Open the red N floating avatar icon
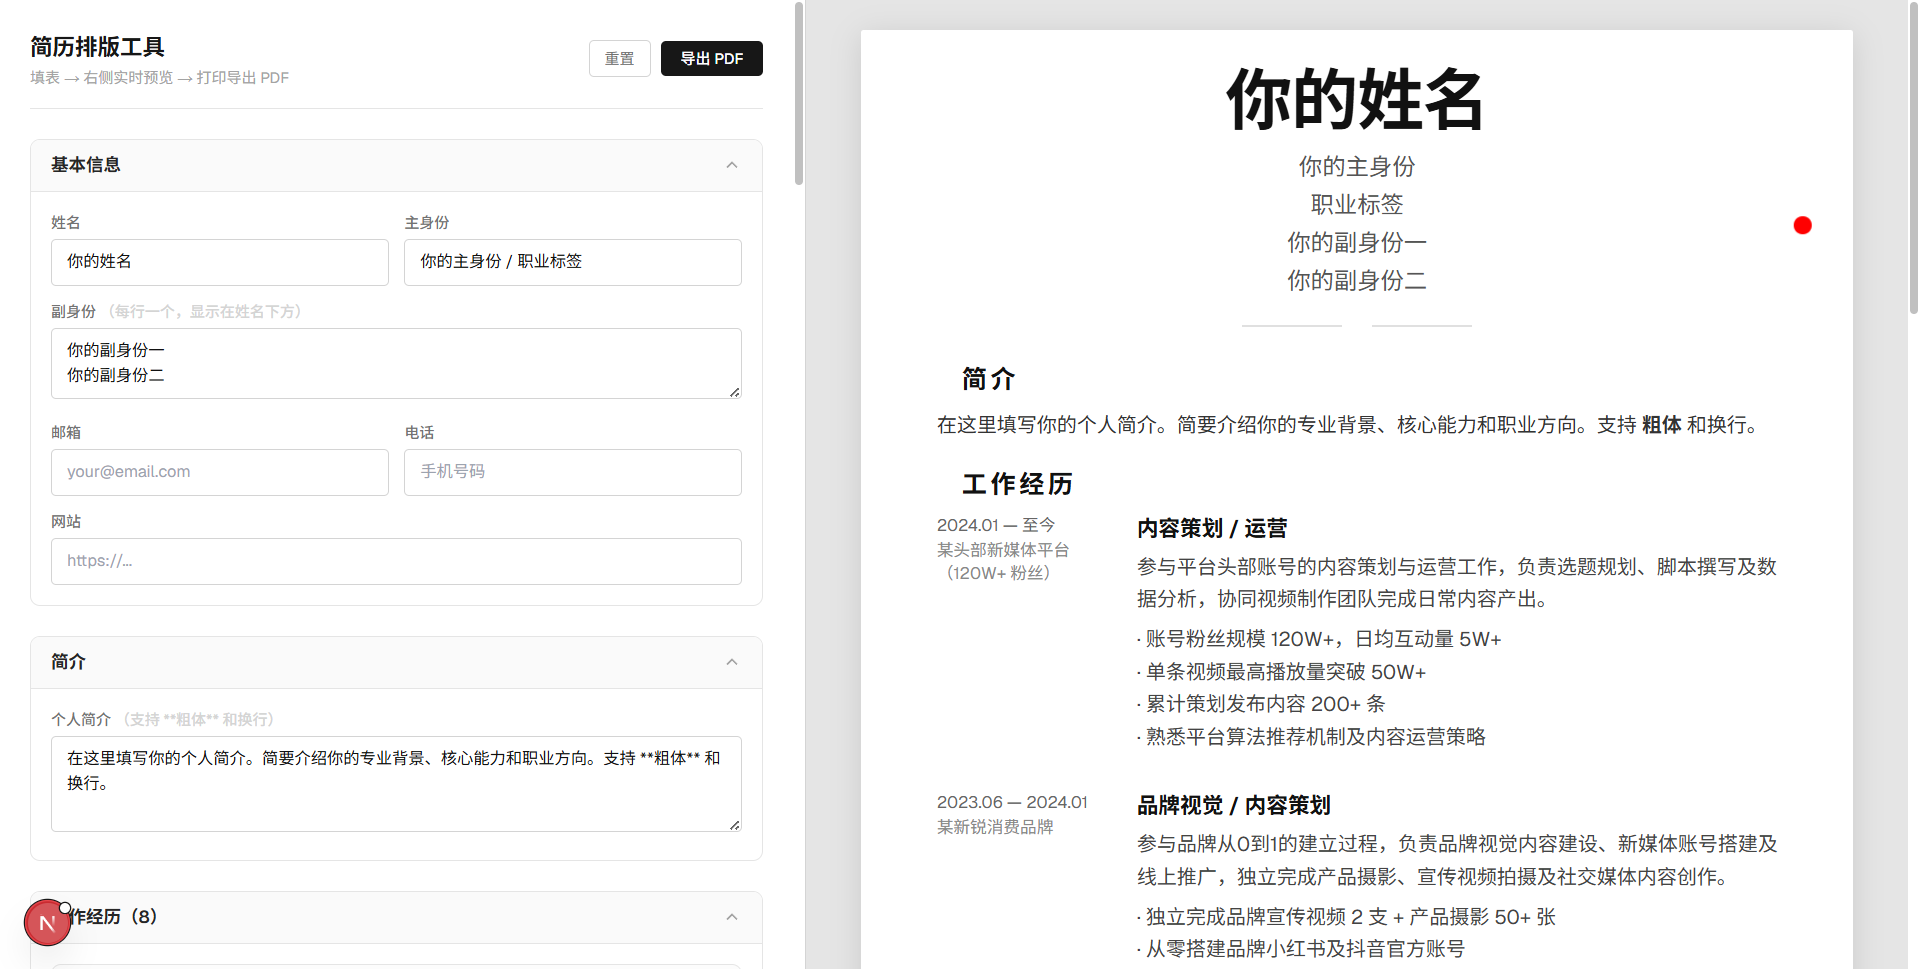This screenshot has width=1920, height=969. coord(47,922)
